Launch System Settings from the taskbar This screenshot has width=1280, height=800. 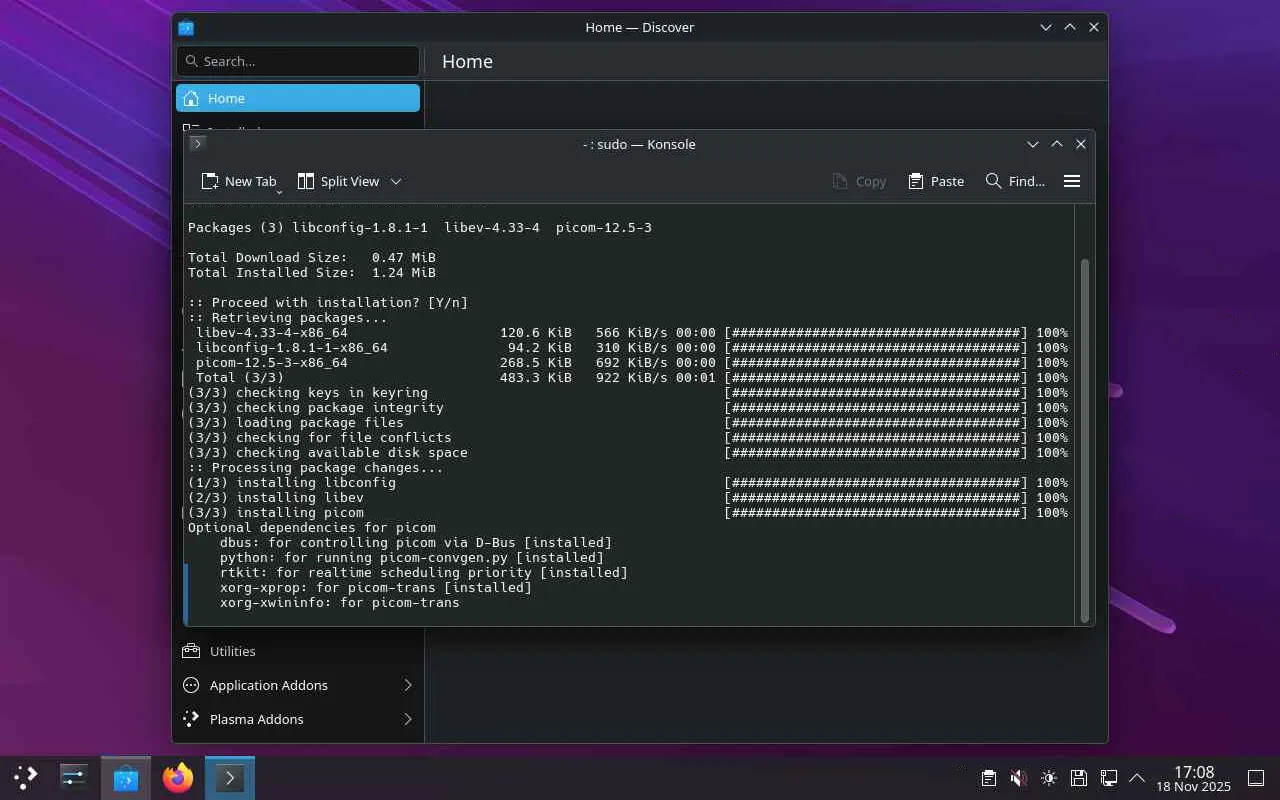(x=74, y=777)
